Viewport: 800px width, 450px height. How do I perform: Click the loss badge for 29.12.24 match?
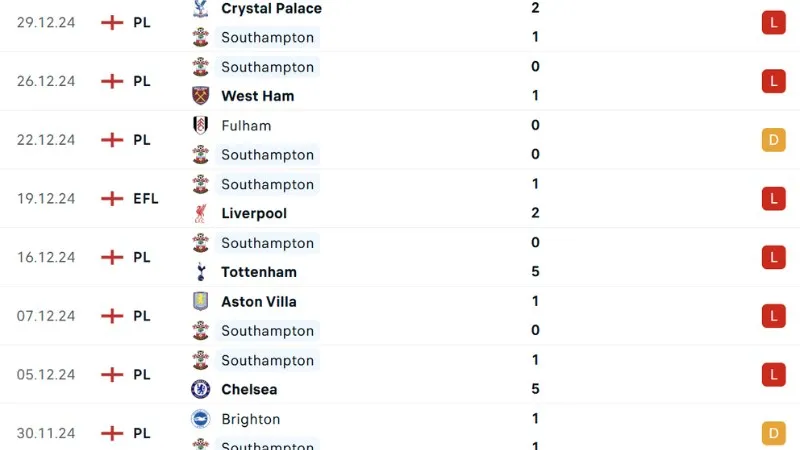[773, 22]
